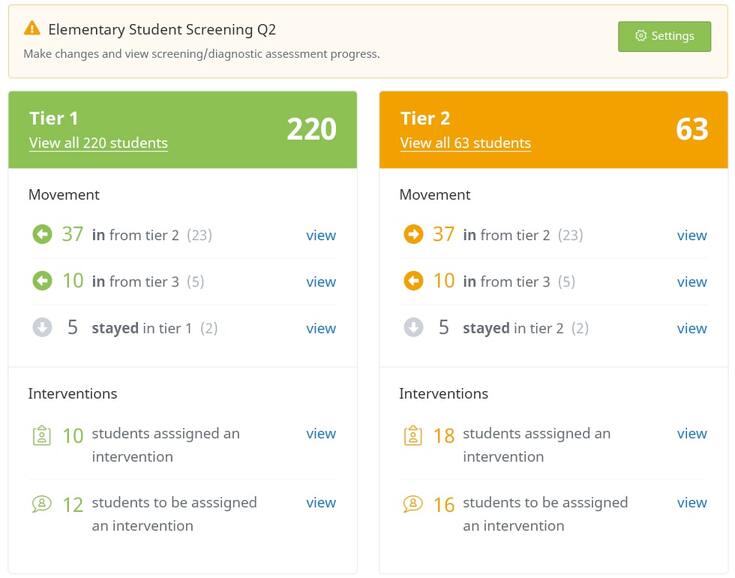
Task: Open View all 63 students link
Action: (x=465, y=143)
